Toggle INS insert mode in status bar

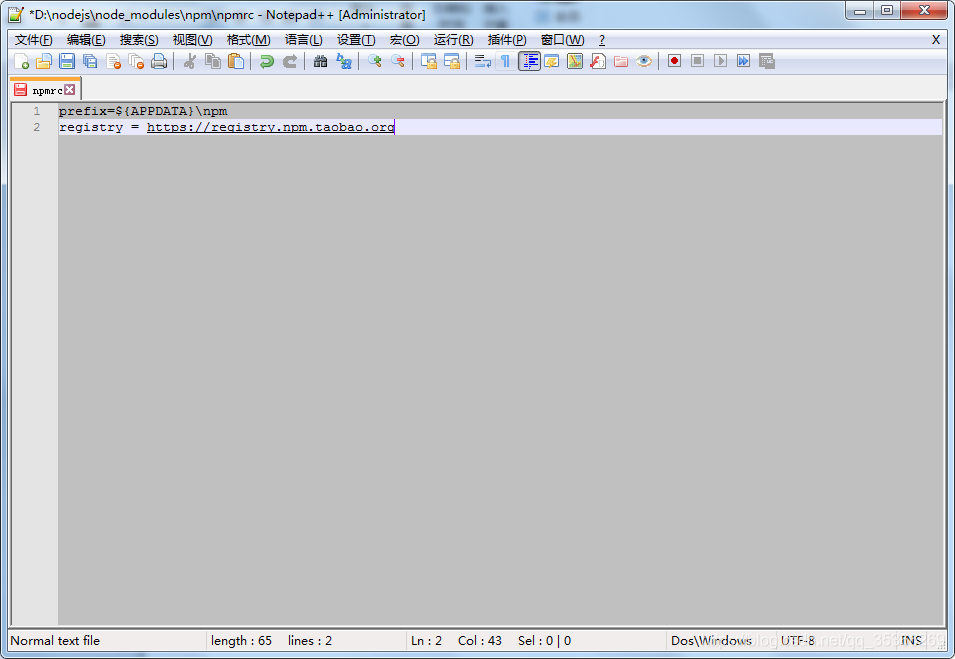click(911, 641)
